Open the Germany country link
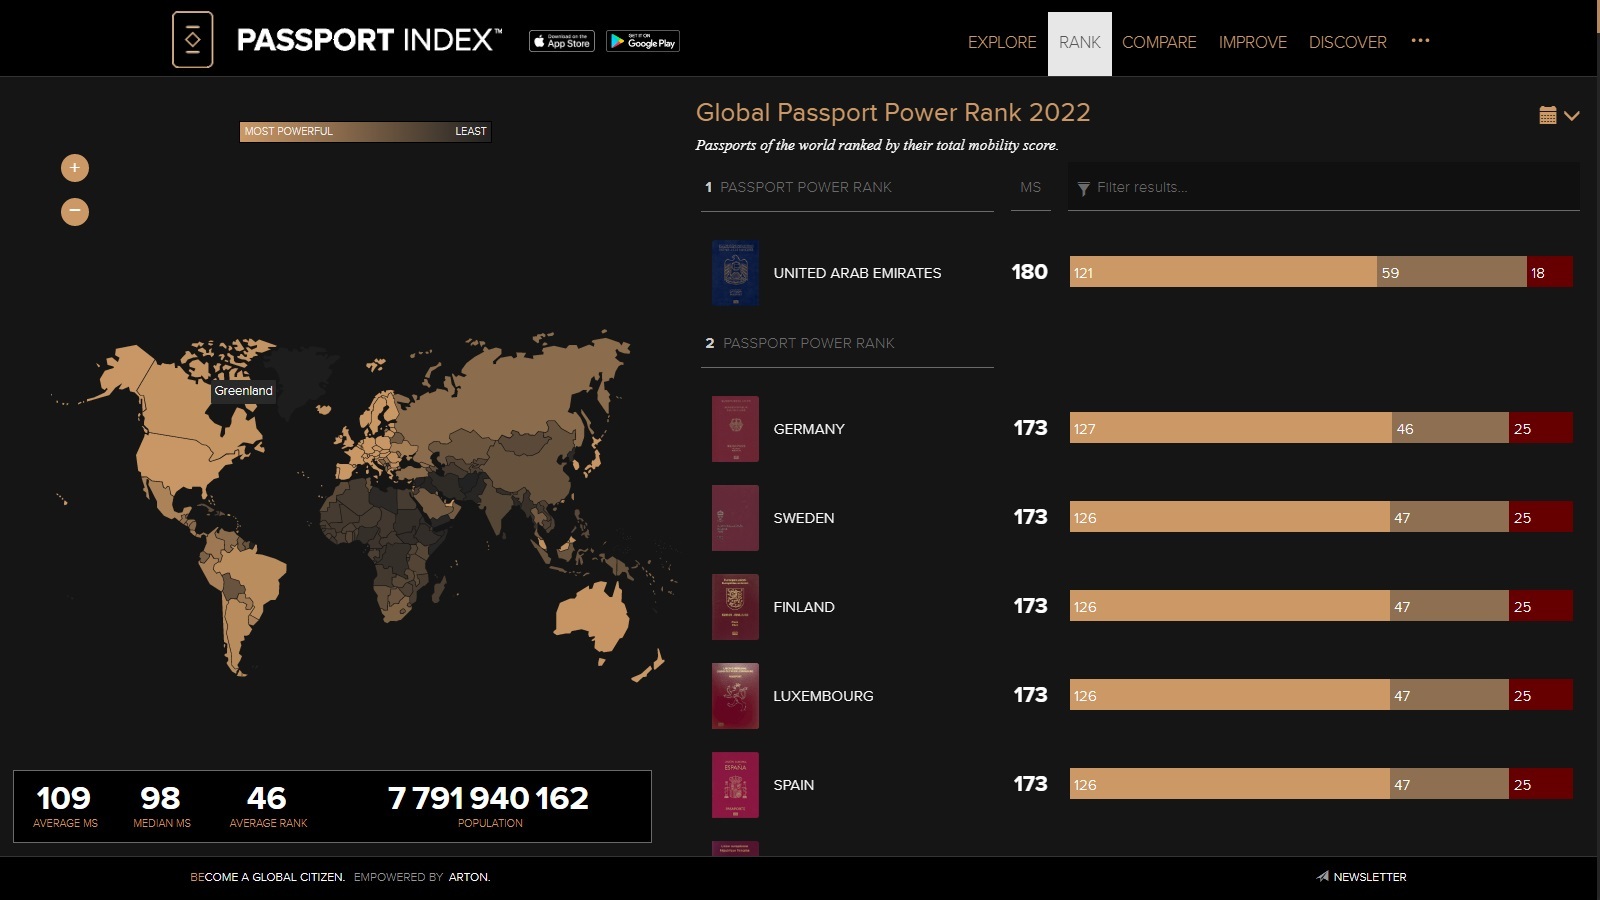Viewport: 1600px width, 900px height. [809, 429]
